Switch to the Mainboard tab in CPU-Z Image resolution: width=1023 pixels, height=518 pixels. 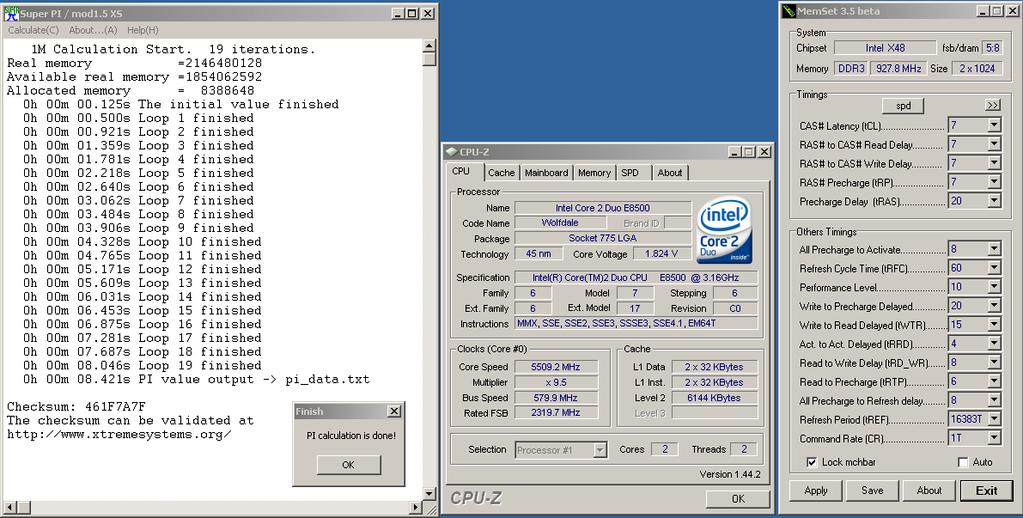point(546,173)
